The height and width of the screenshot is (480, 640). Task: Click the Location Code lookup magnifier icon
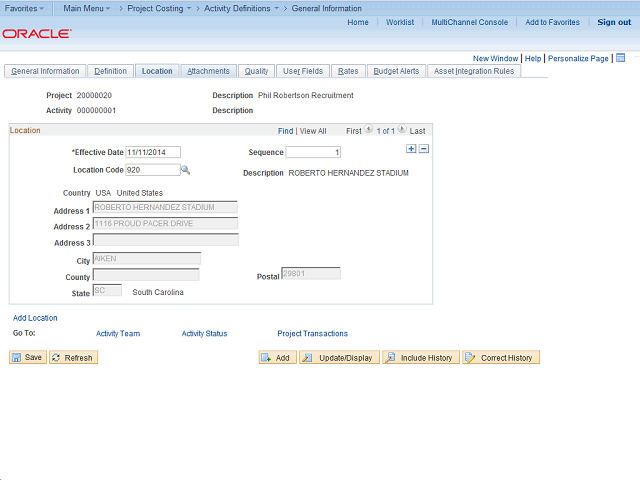185,170
